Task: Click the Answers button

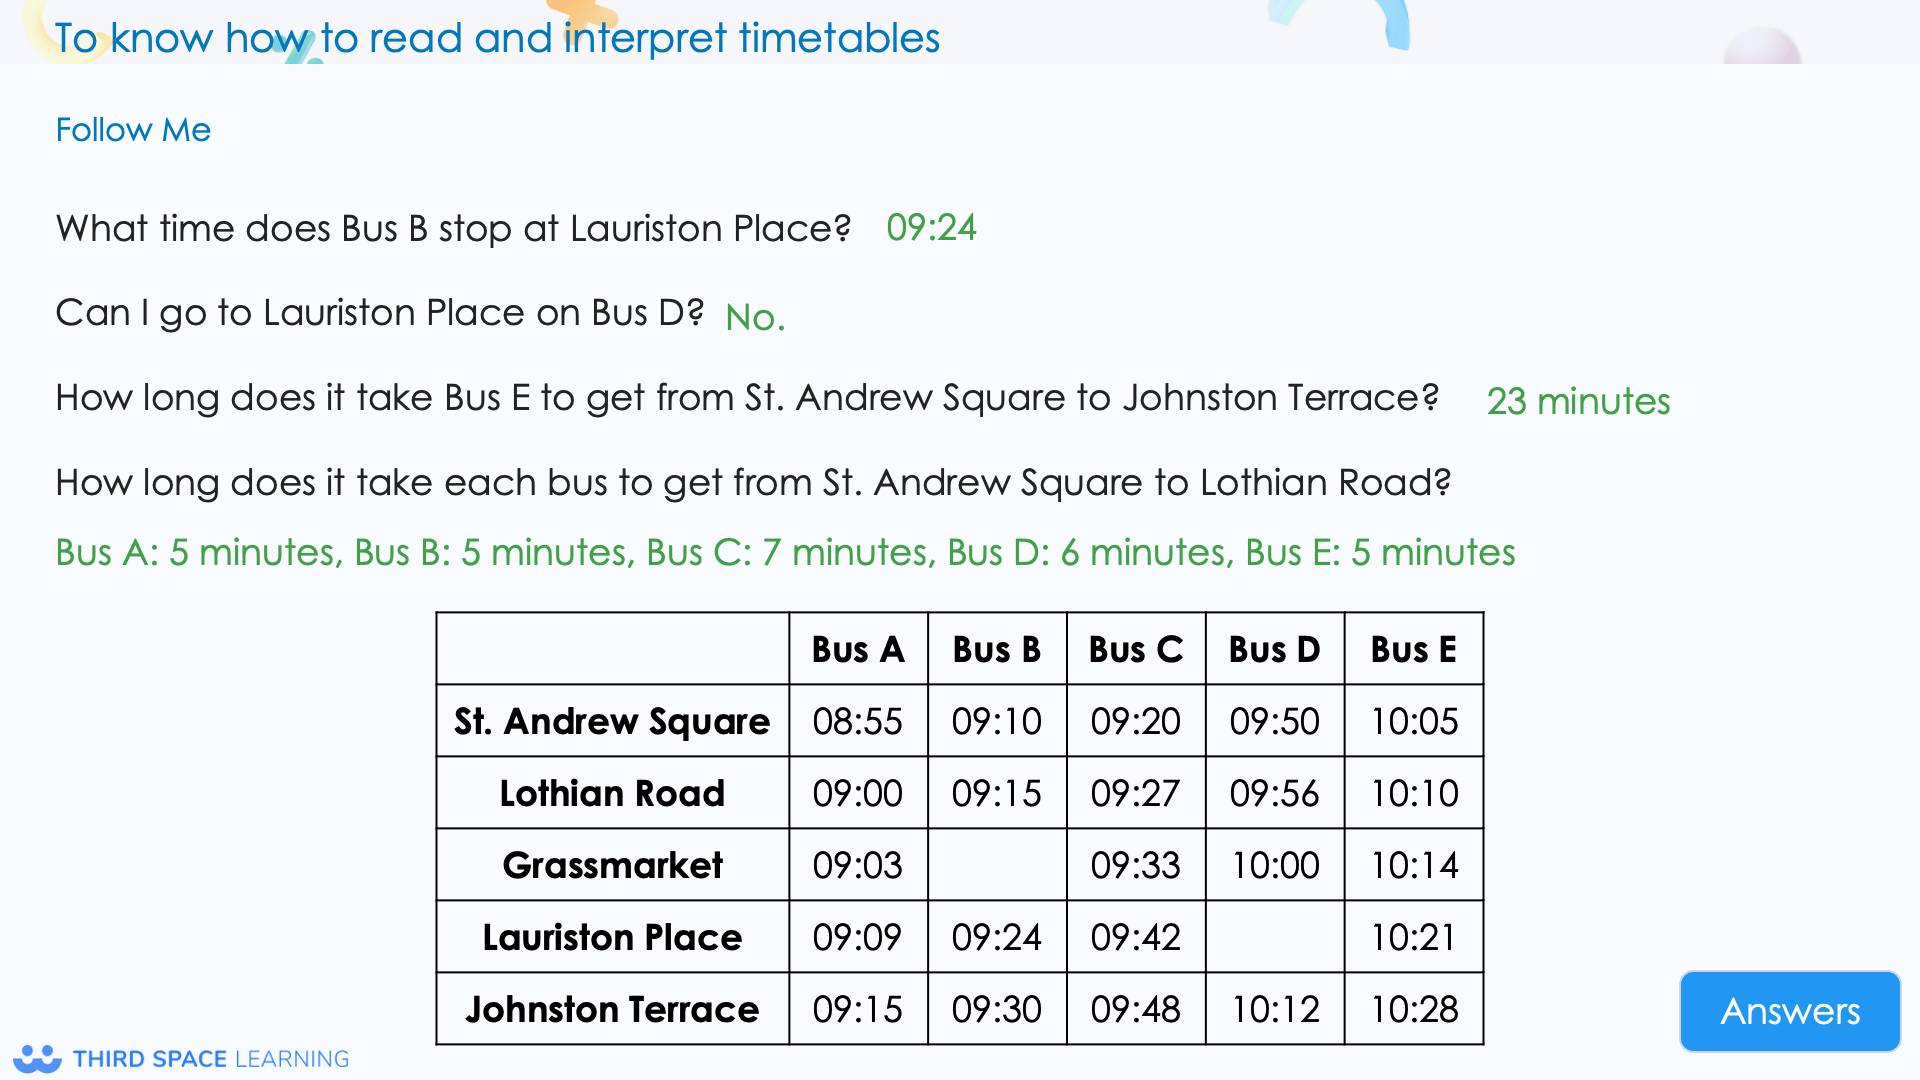Action: tap(1789, 1011)
